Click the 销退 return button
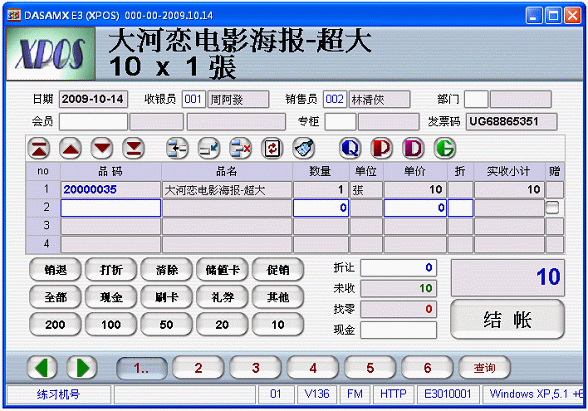Viewport: 588px width, 411px height. (55, 270)
